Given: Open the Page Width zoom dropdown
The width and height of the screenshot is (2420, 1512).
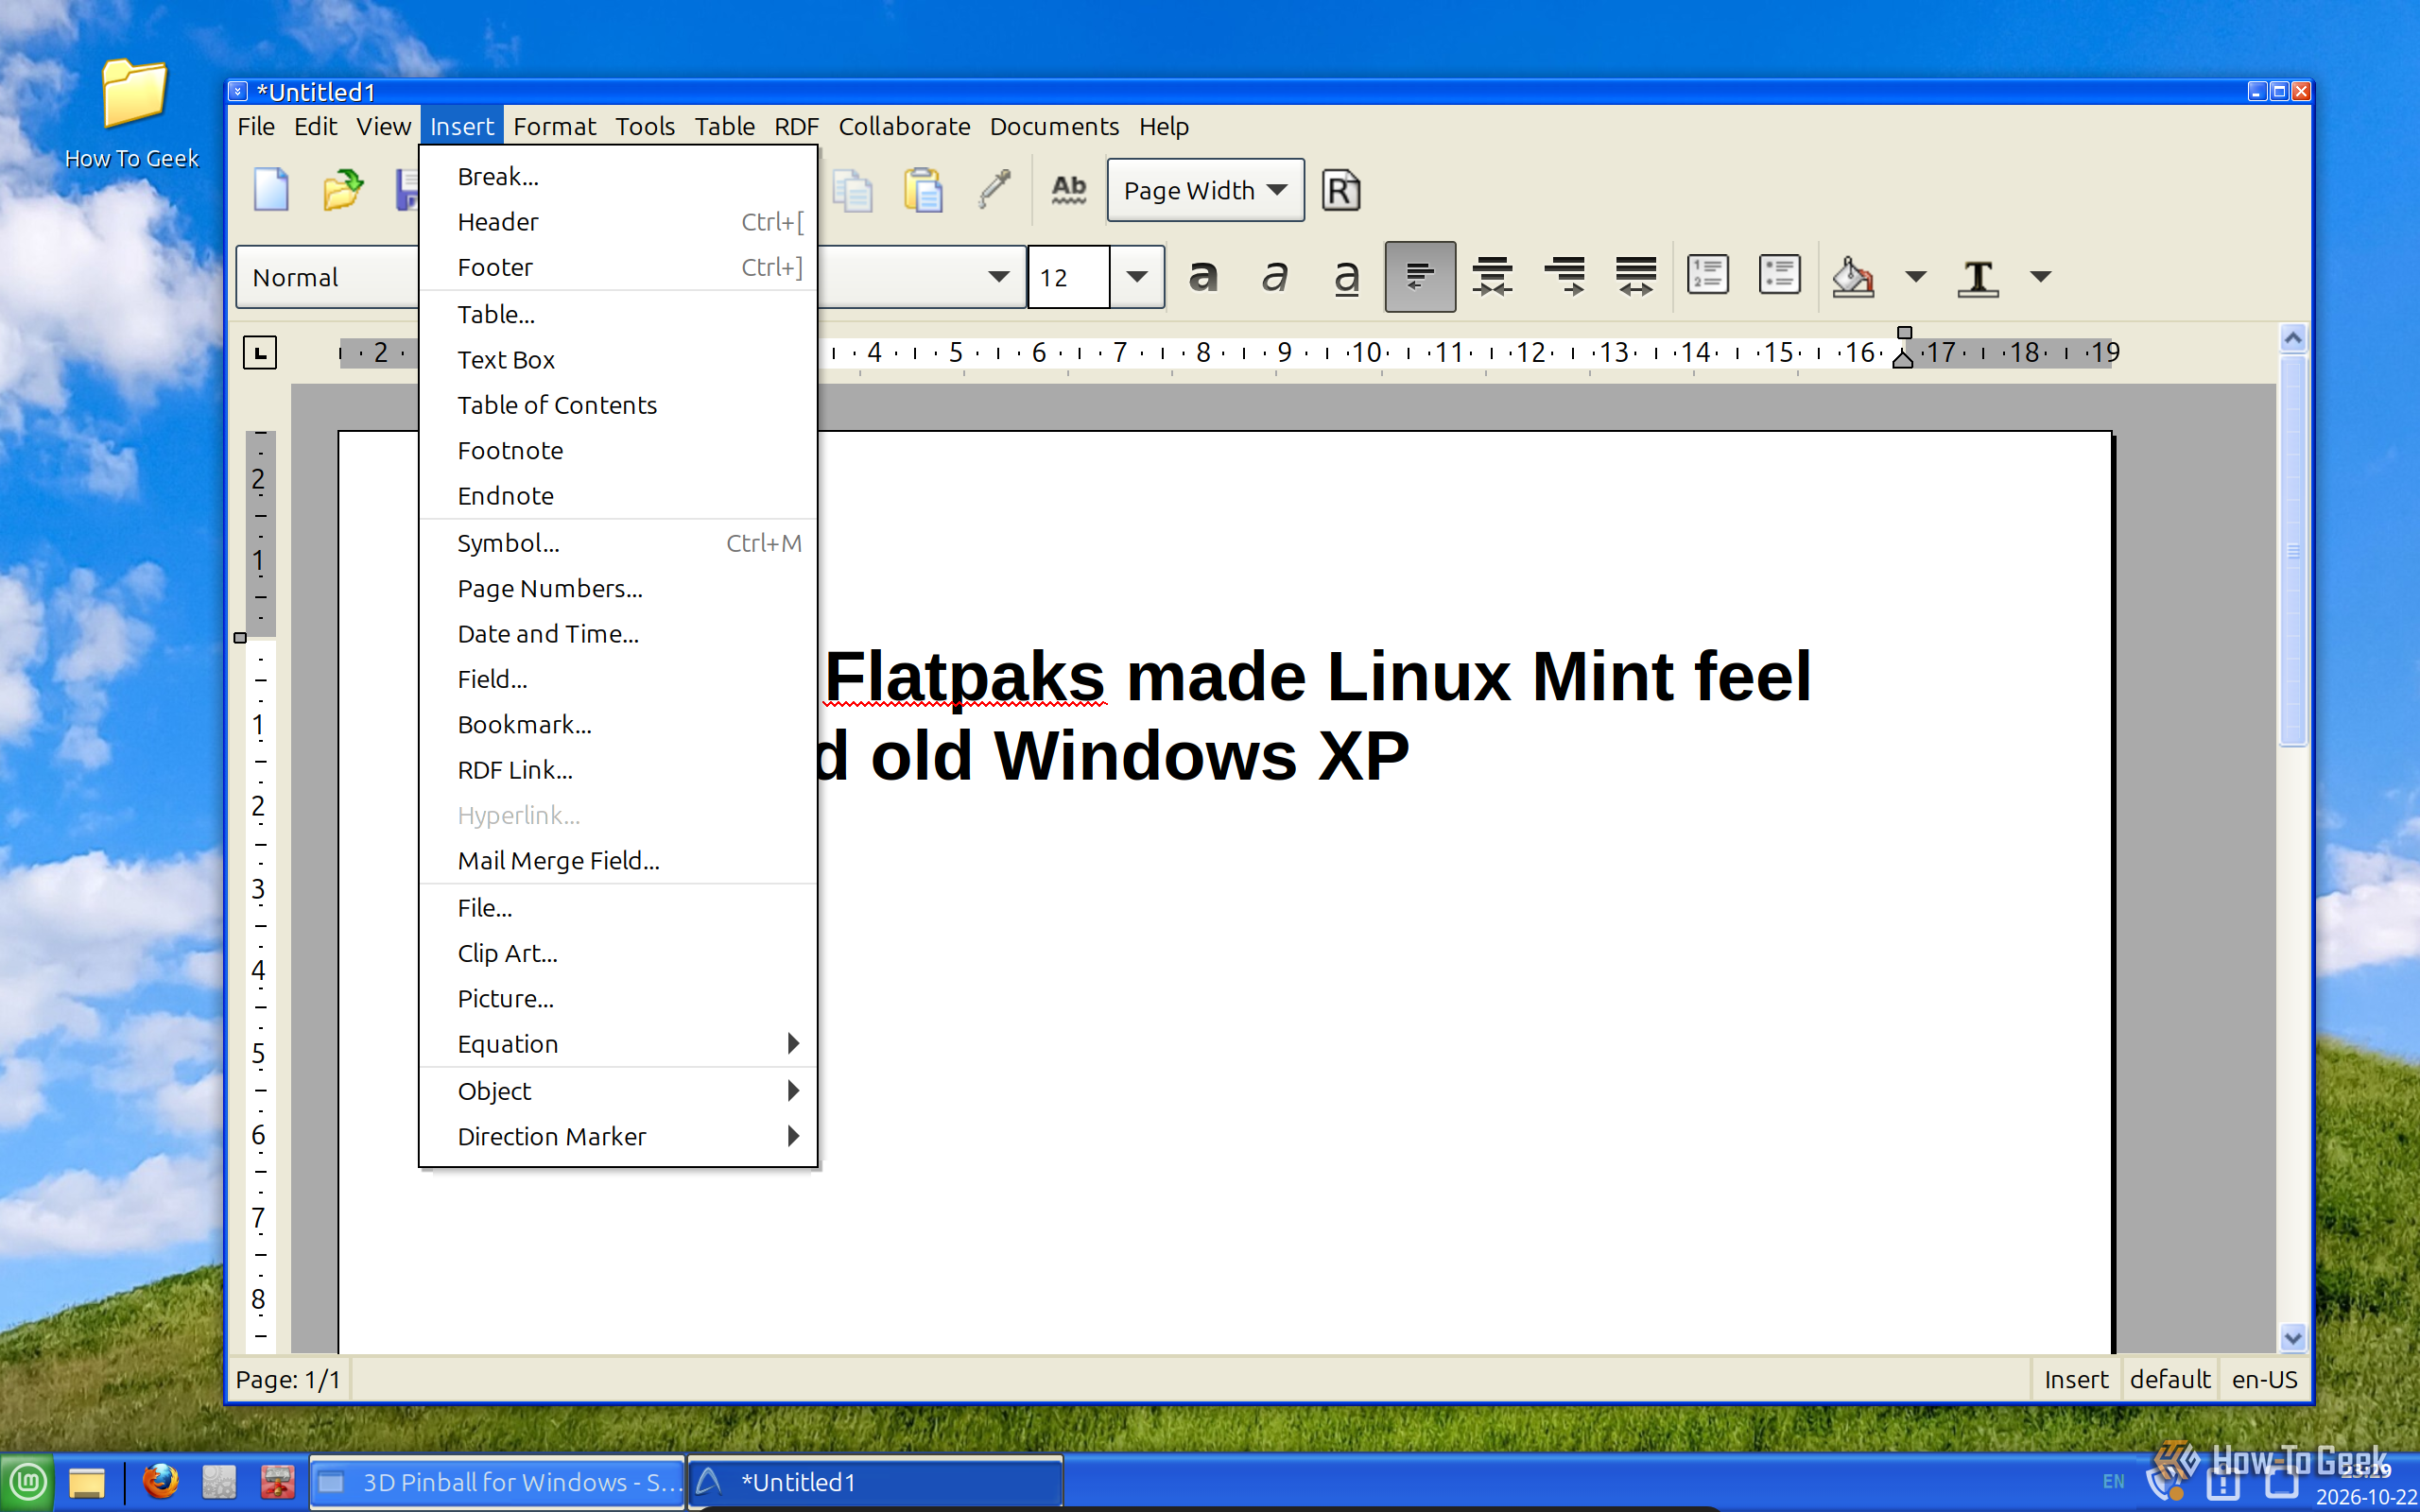Looking at the screenshot, I should (1205, 190).
